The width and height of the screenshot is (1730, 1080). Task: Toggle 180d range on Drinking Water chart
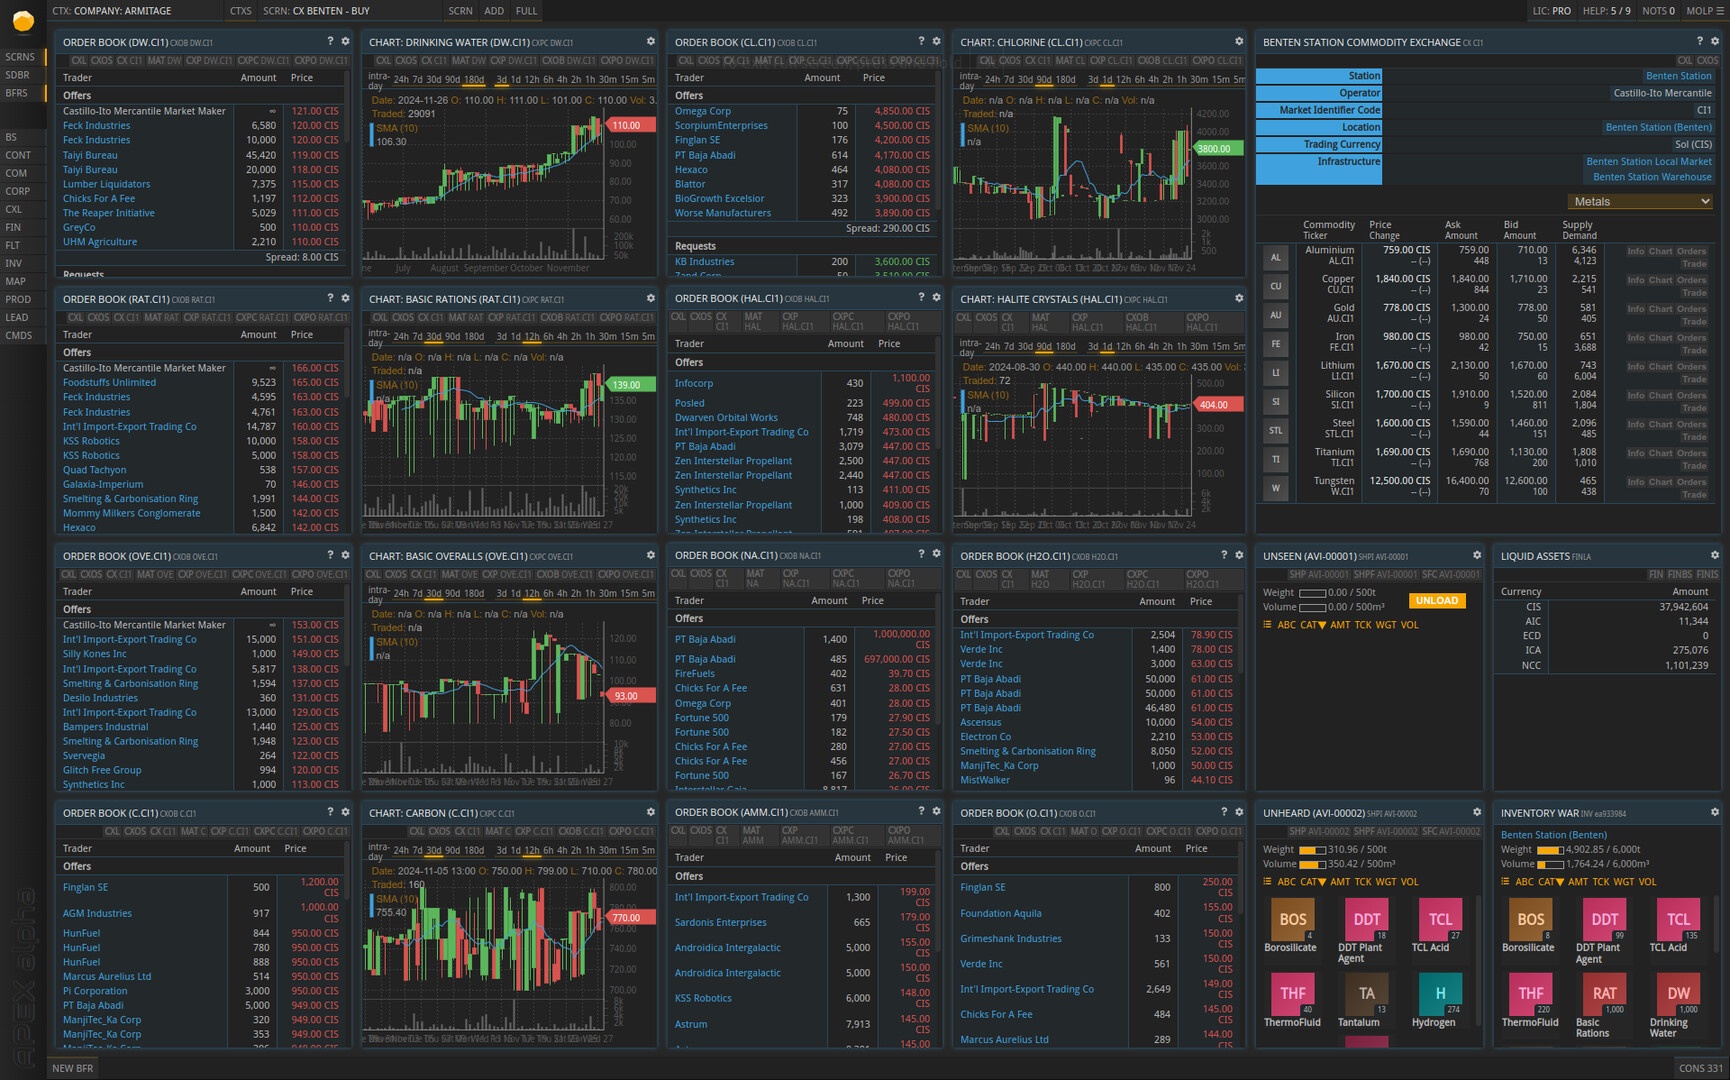coord(474,80)
